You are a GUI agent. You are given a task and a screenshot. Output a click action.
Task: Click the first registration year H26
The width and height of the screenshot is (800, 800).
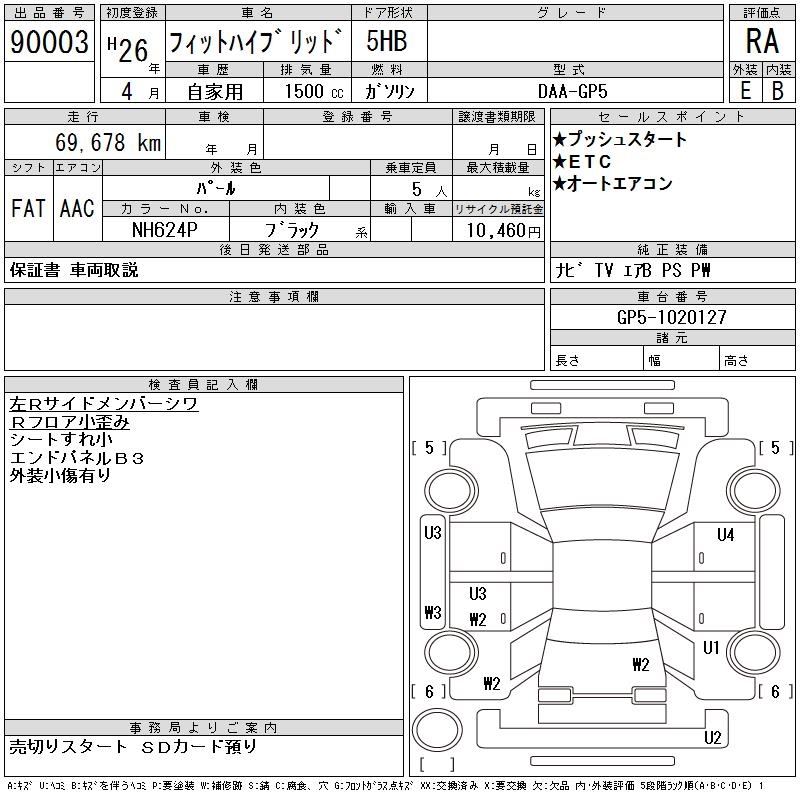pos(128,49)
